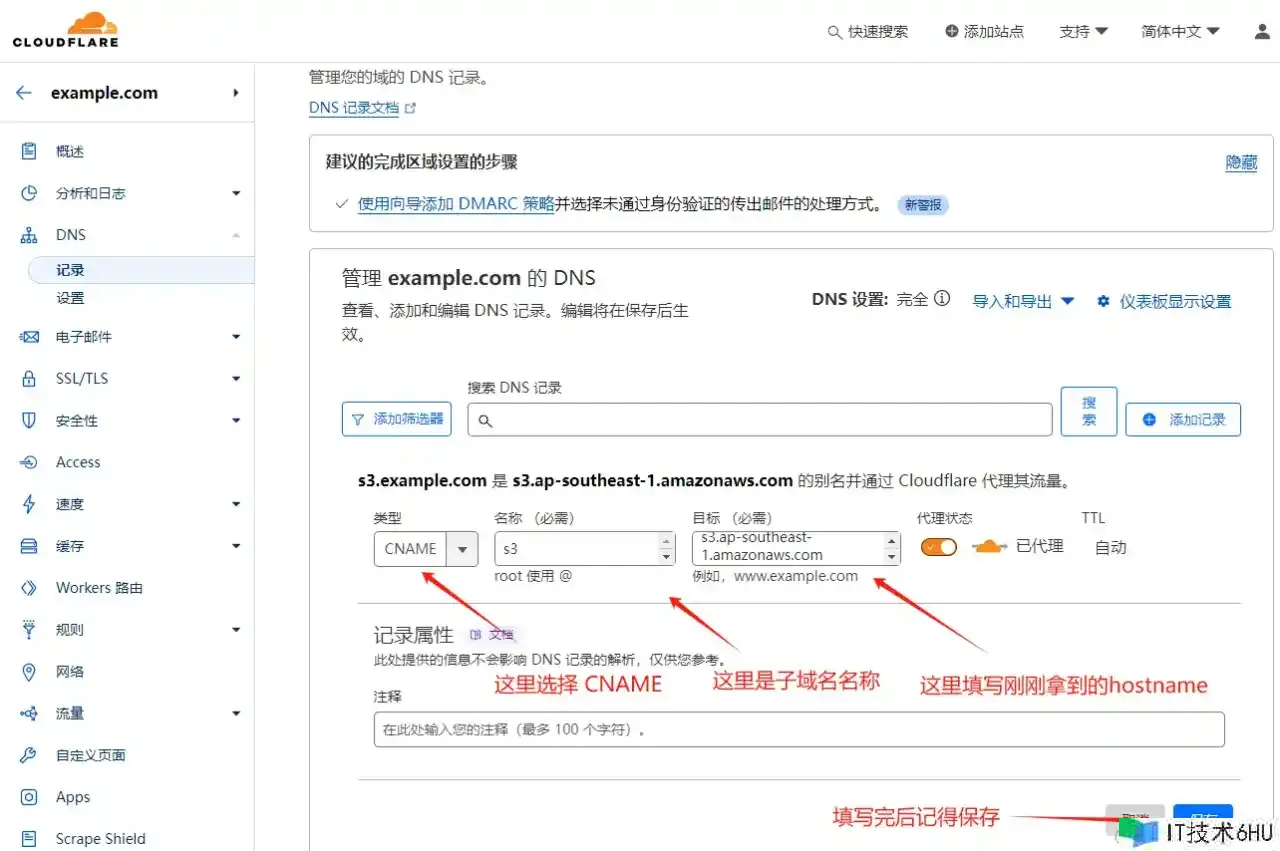Expand the example.com domain selector

[236, 93]
